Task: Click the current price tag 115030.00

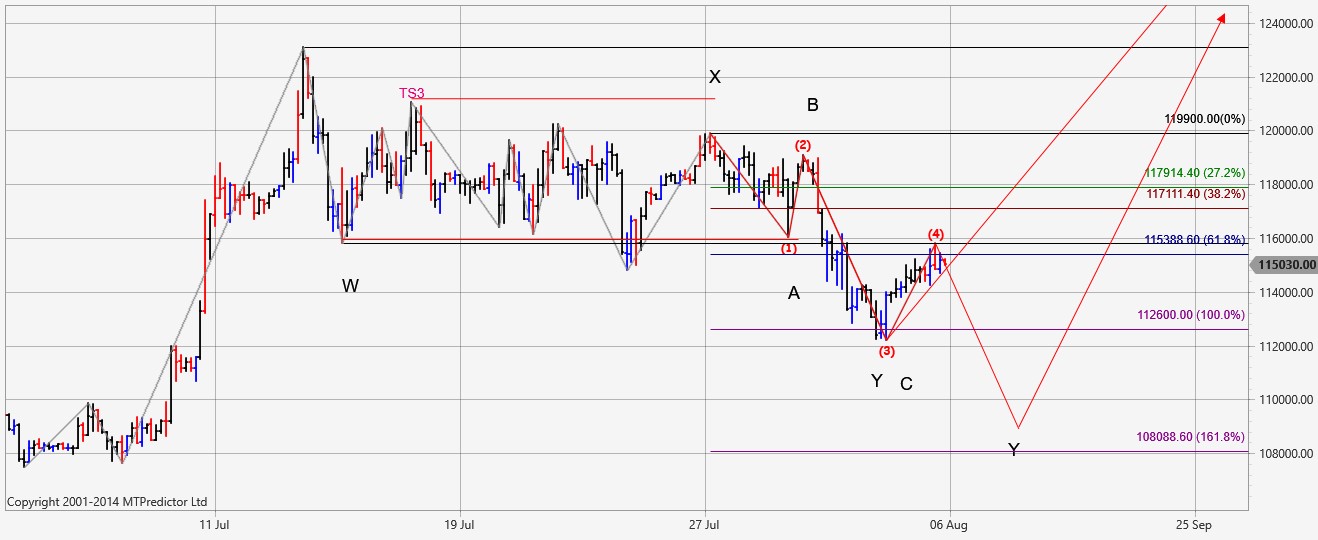Action: (1284, 265)
